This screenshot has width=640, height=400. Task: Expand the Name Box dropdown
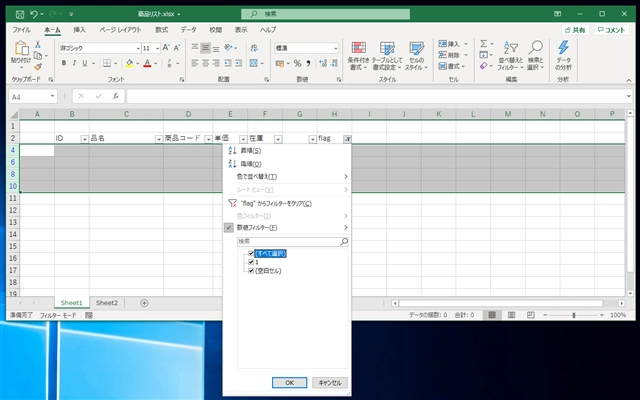(52, 96)
